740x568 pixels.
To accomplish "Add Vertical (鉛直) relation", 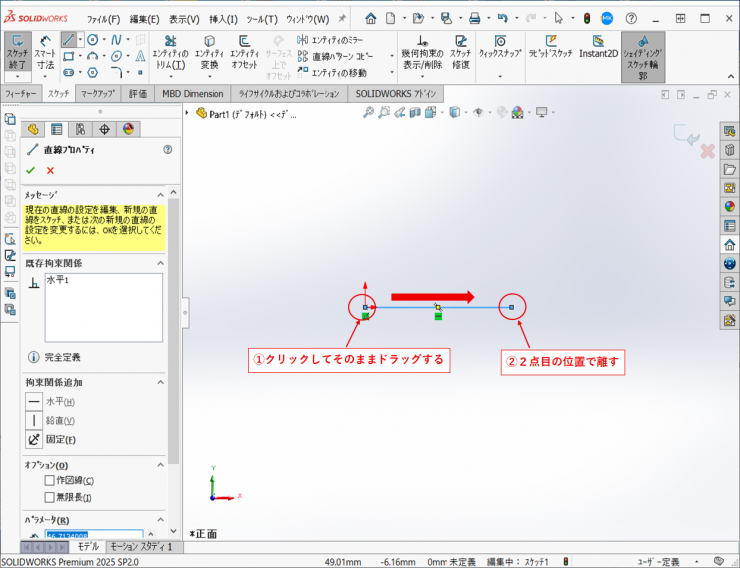I will pyautogui.click(x=34, y=420).
